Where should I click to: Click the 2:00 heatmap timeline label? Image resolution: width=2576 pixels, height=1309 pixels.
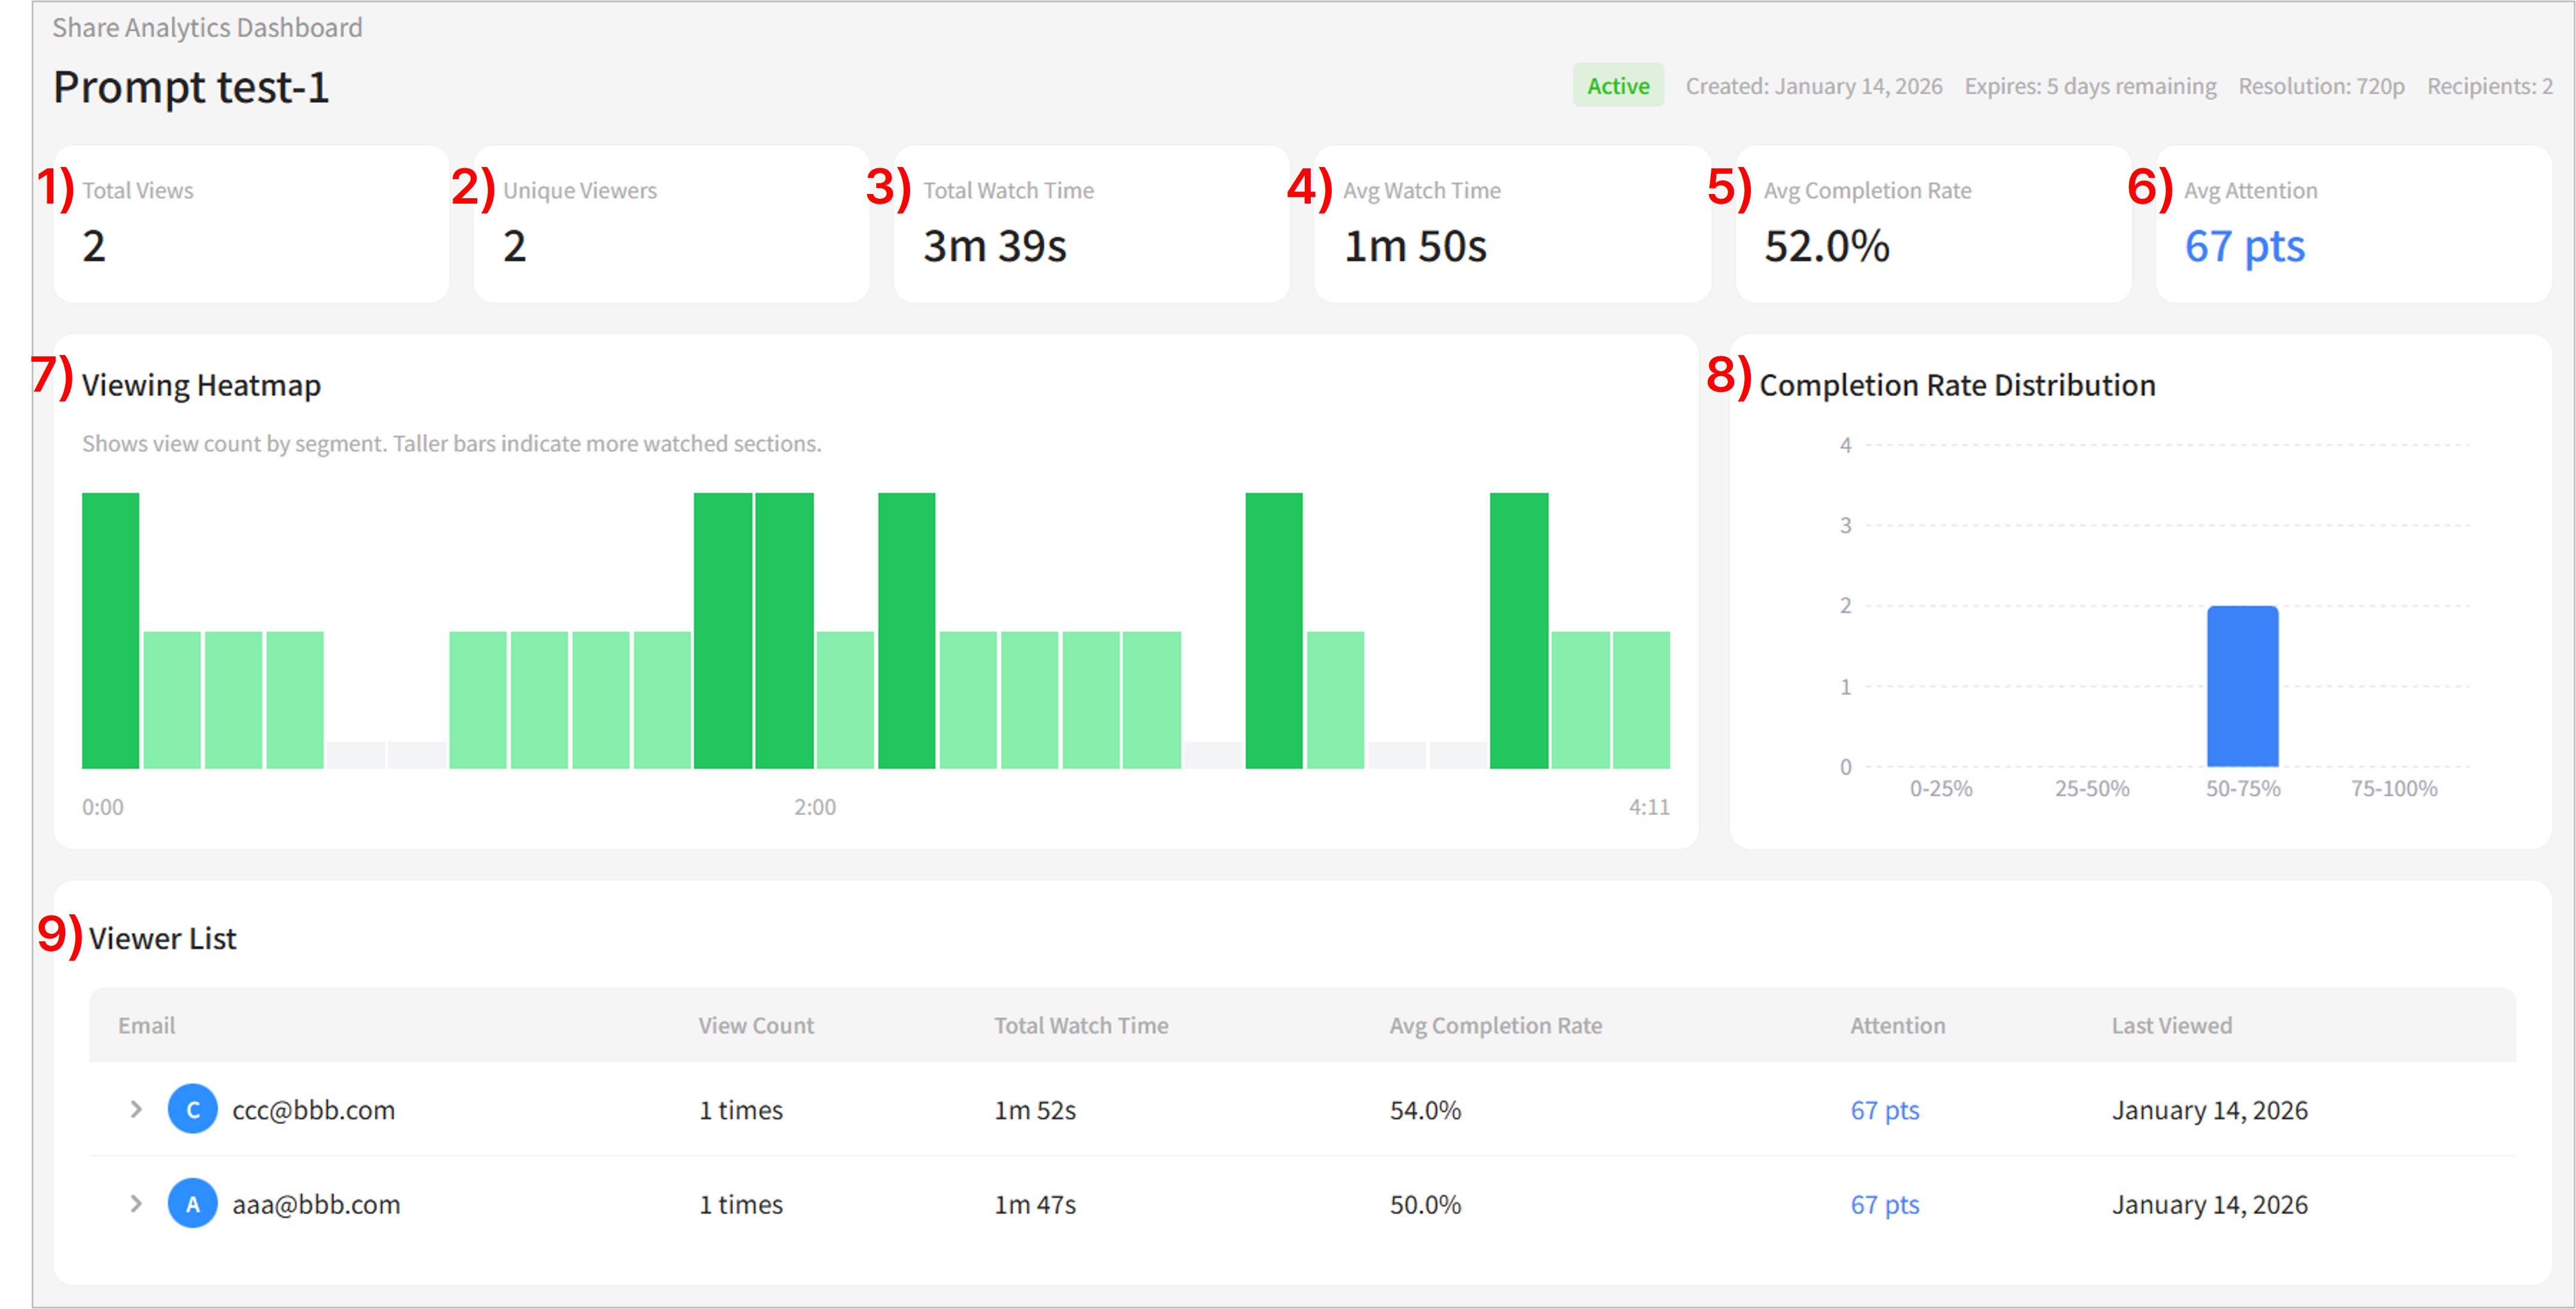click(814, 807)
